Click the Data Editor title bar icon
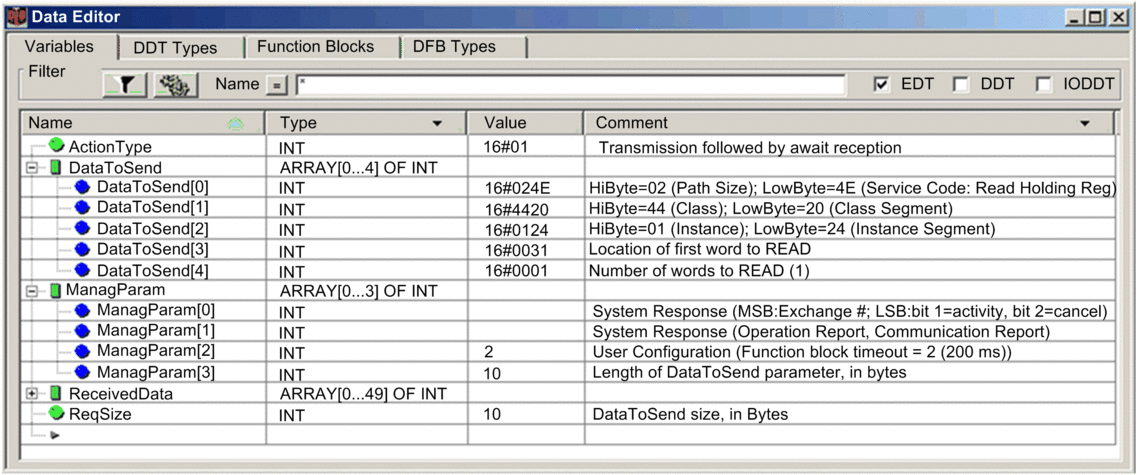 17,17
